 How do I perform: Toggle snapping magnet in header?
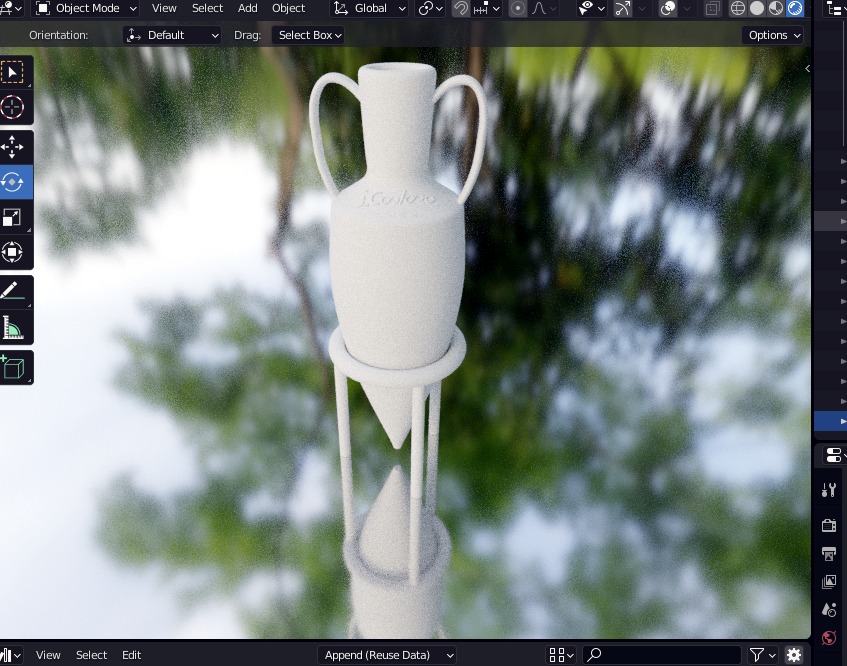460,9
